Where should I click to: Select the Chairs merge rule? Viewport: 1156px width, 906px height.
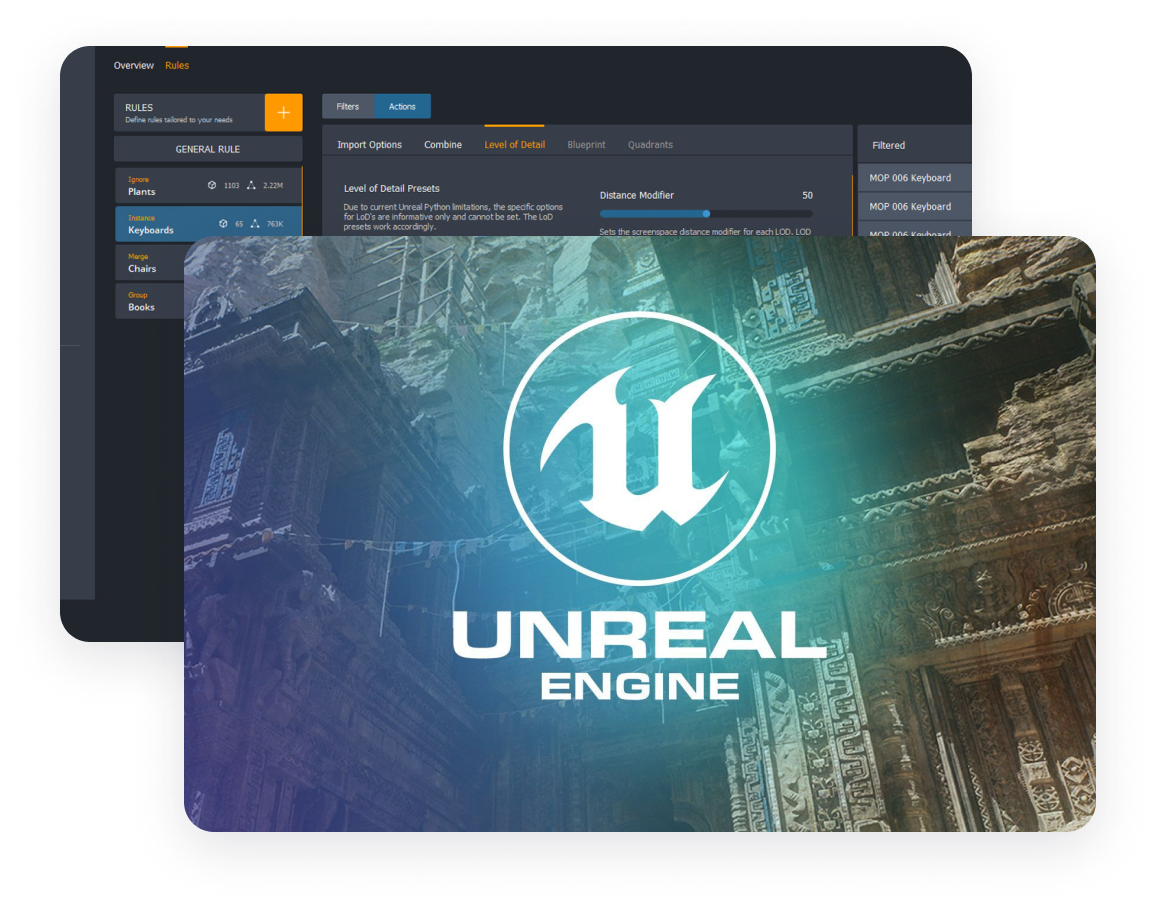[x=150, y=262]
